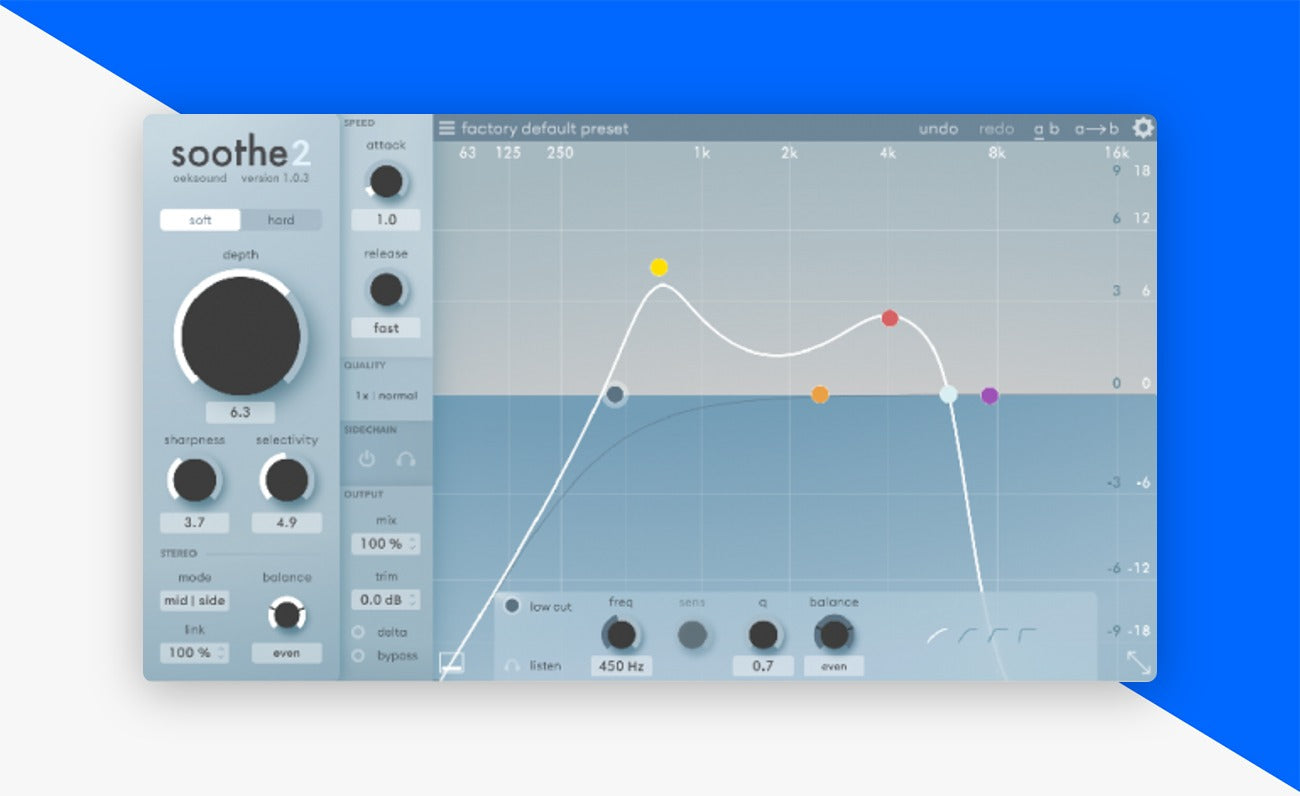Click the listen label in the band panel
Viewport: 1300px width, 796px height.
(545, 665)
